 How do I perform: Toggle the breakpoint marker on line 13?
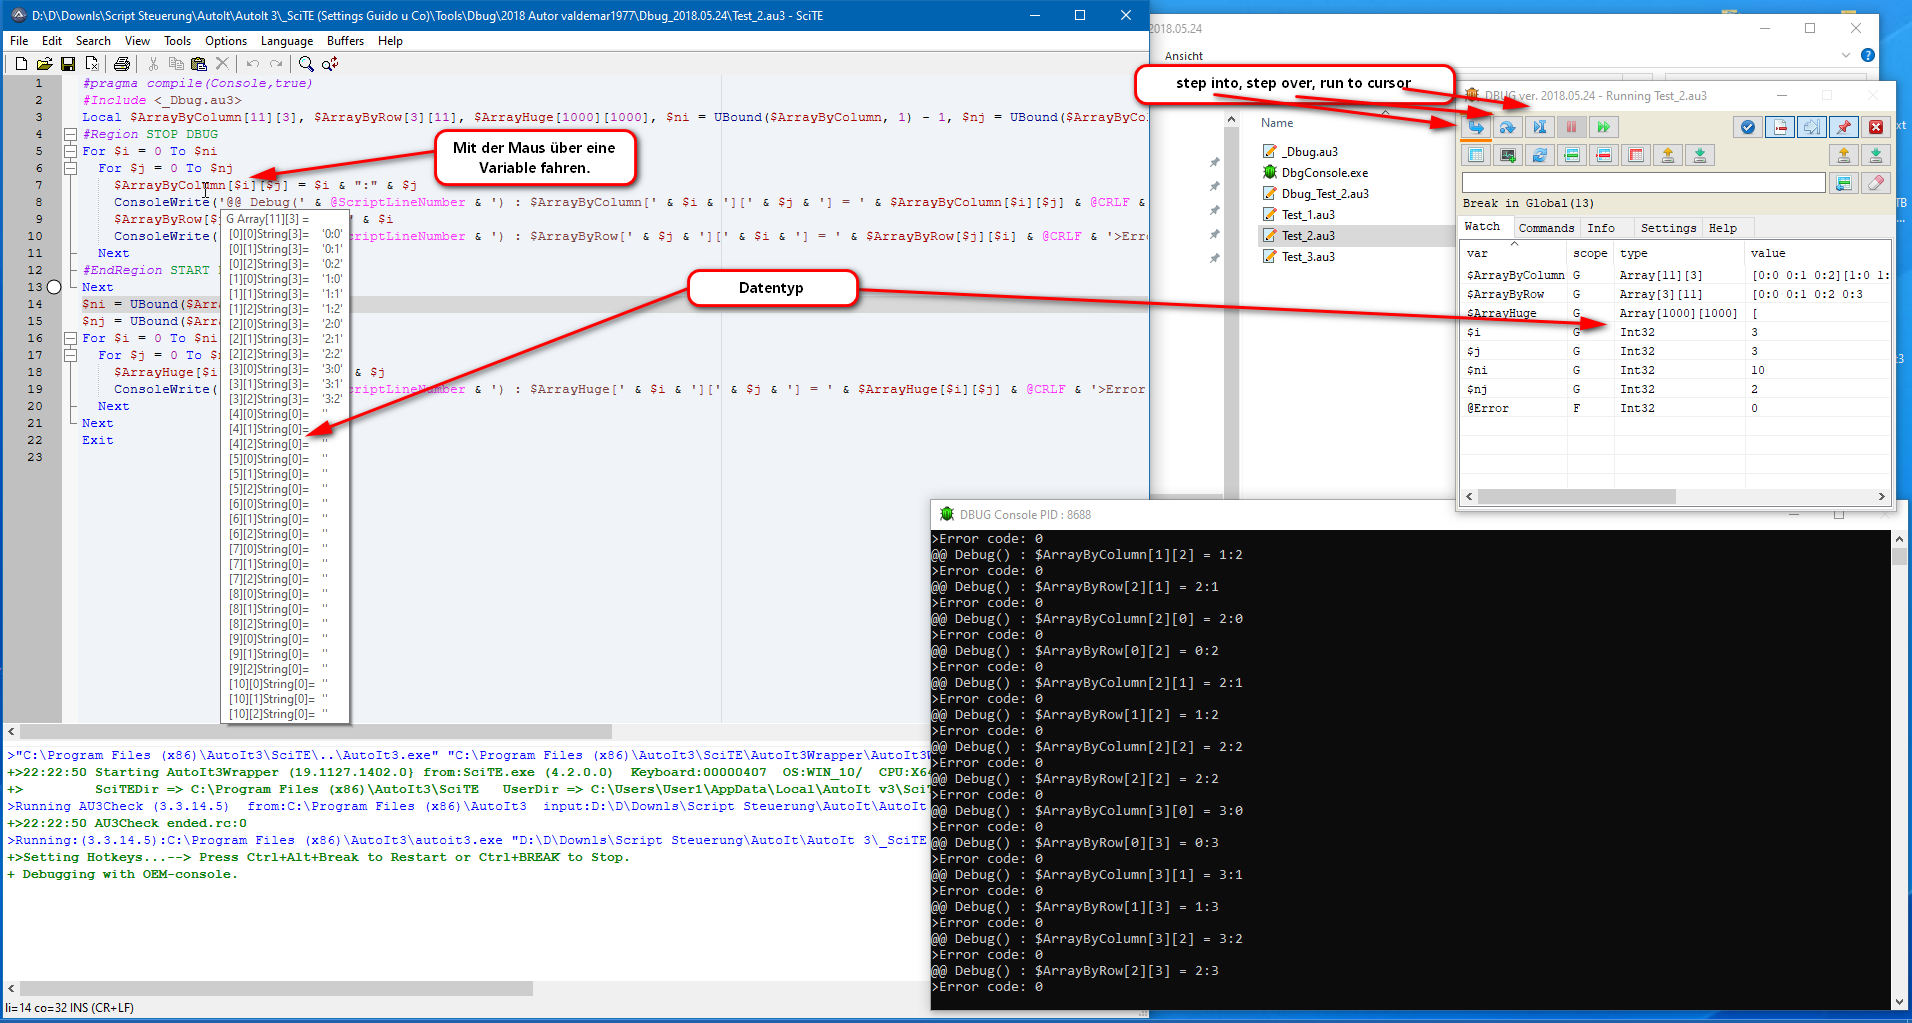(x=54, y=287)
